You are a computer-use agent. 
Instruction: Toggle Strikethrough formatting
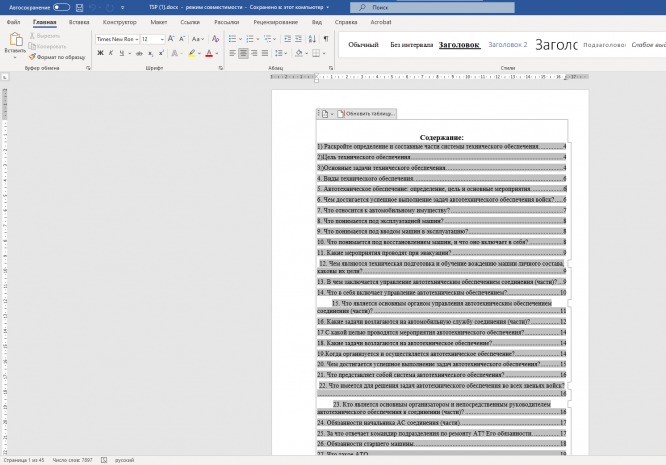point(139,54)
